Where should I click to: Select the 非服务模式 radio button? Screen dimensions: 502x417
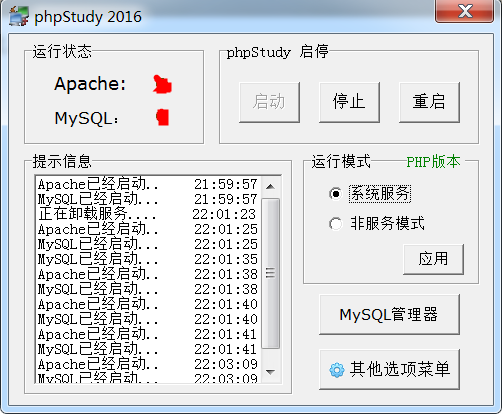335,224
